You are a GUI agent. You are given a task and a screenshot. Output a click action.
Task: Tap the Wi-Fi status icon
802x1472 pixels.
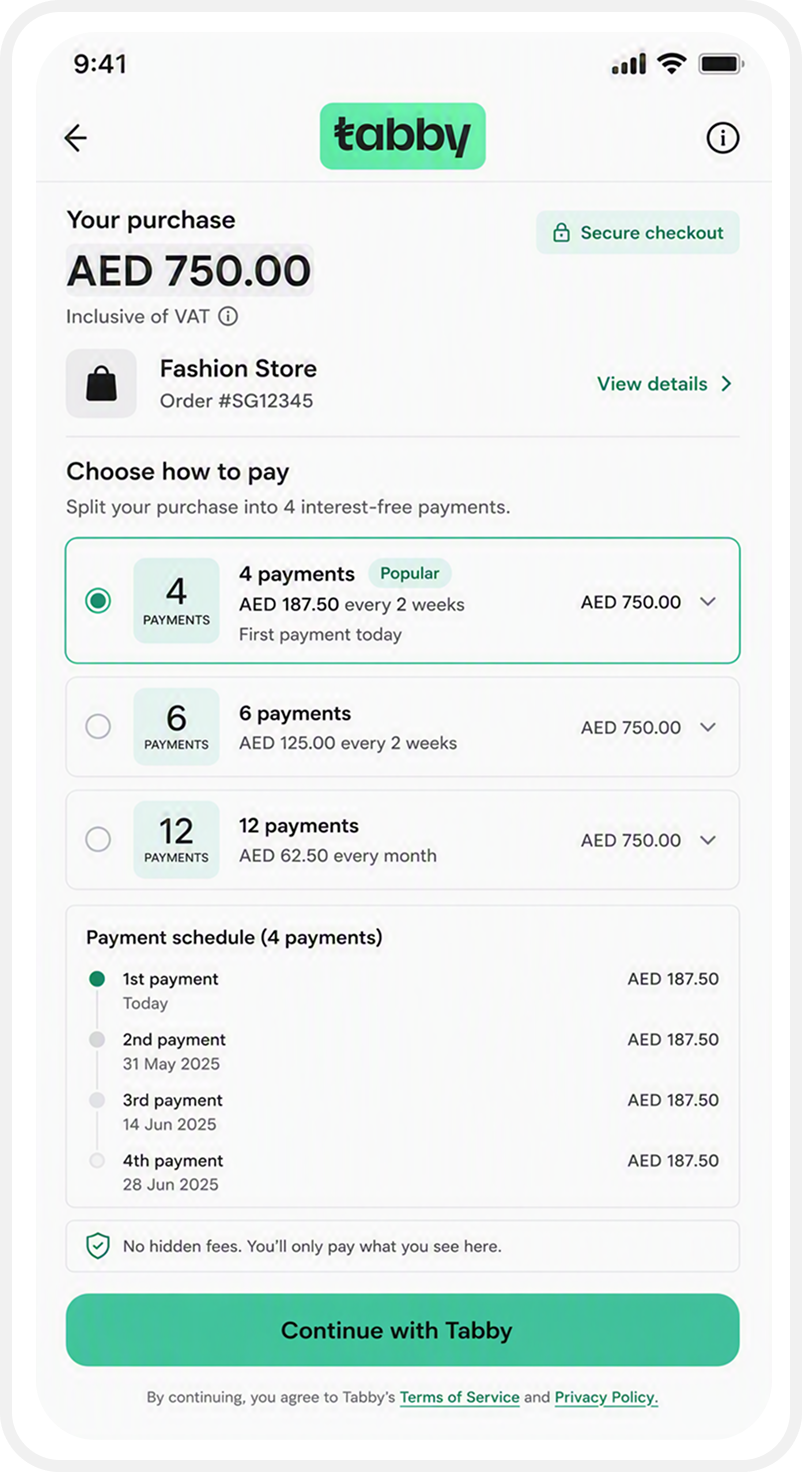(x=672, y=64)
